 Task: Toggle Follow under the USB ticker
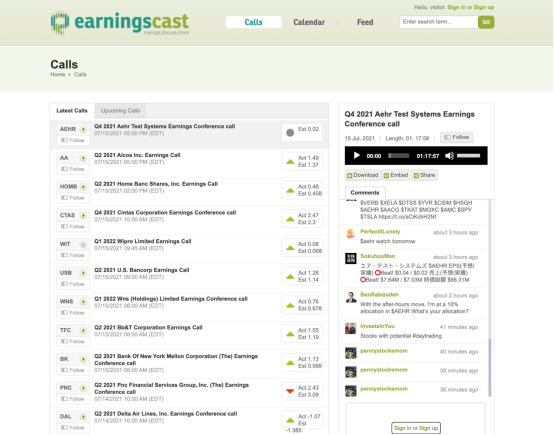click(73, 284)
